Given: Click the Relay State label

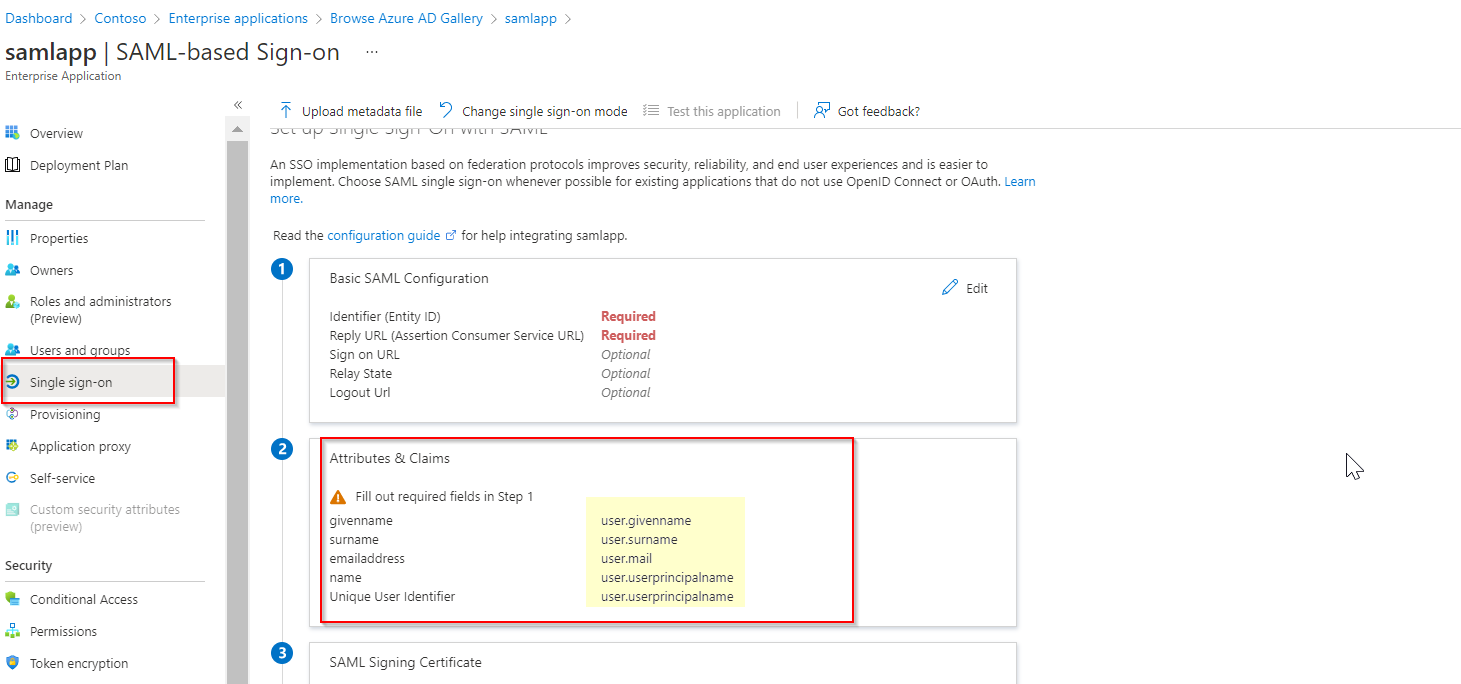Looking at the screenshot, I should [x=361, y=373].
